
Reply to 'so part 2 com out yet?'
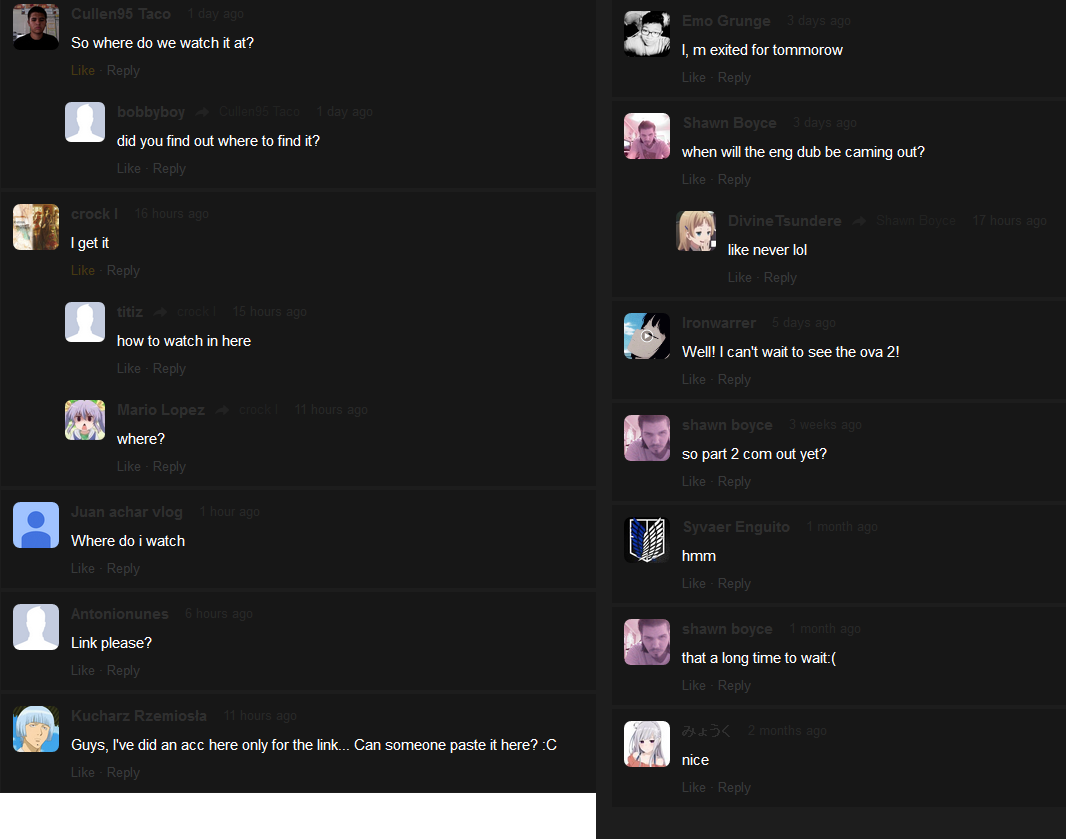coord(734,481)
